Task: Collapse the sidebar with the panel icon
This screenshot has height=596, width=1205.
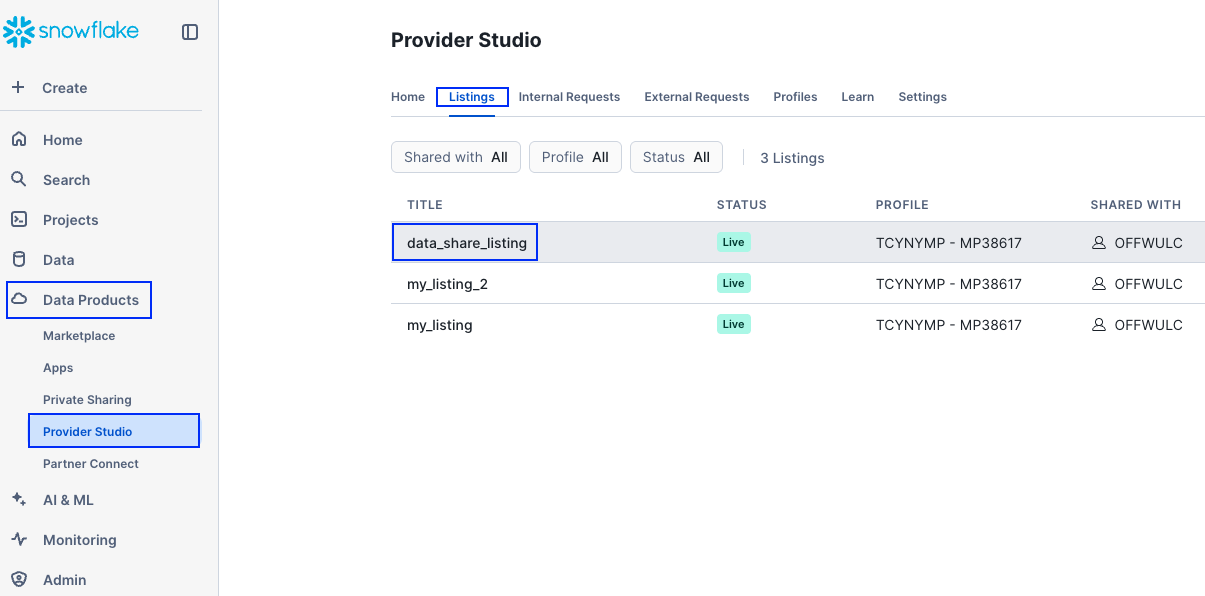Action: (190, 32)
